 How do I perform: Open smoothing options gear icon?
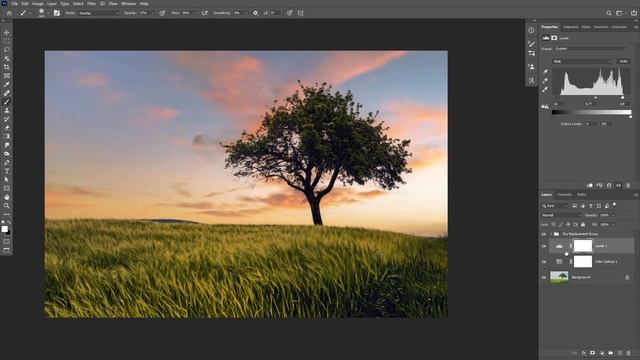[x=256, y=13]
